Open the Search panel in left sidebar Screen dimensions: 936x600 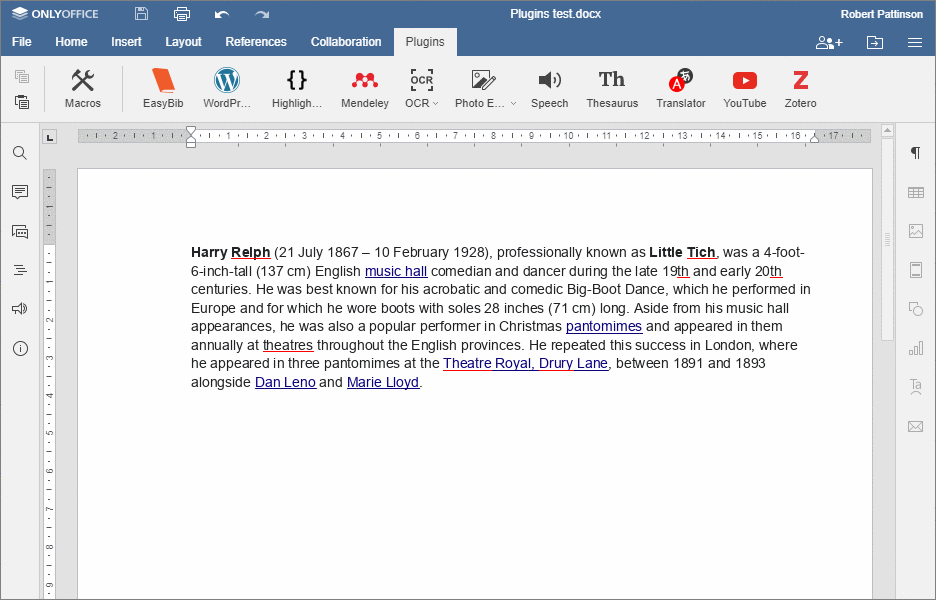point(20,153)
